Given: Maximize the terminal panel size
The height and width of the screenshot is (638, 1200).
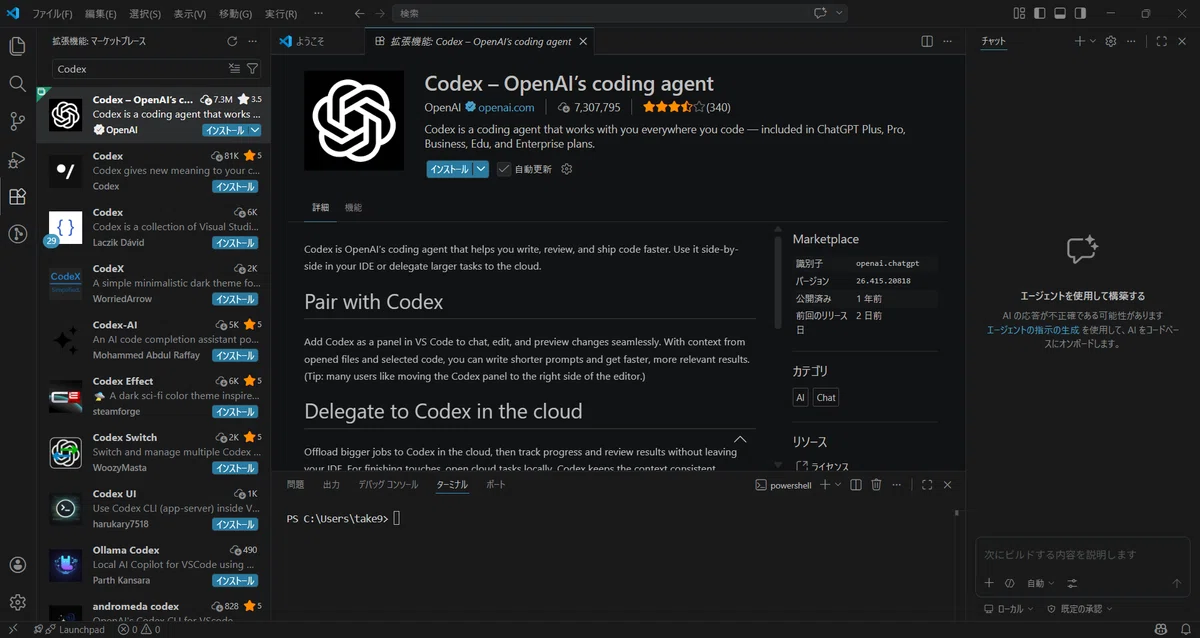Looking at the screenshot, I should pyautogui.click(x=927, y=485).
